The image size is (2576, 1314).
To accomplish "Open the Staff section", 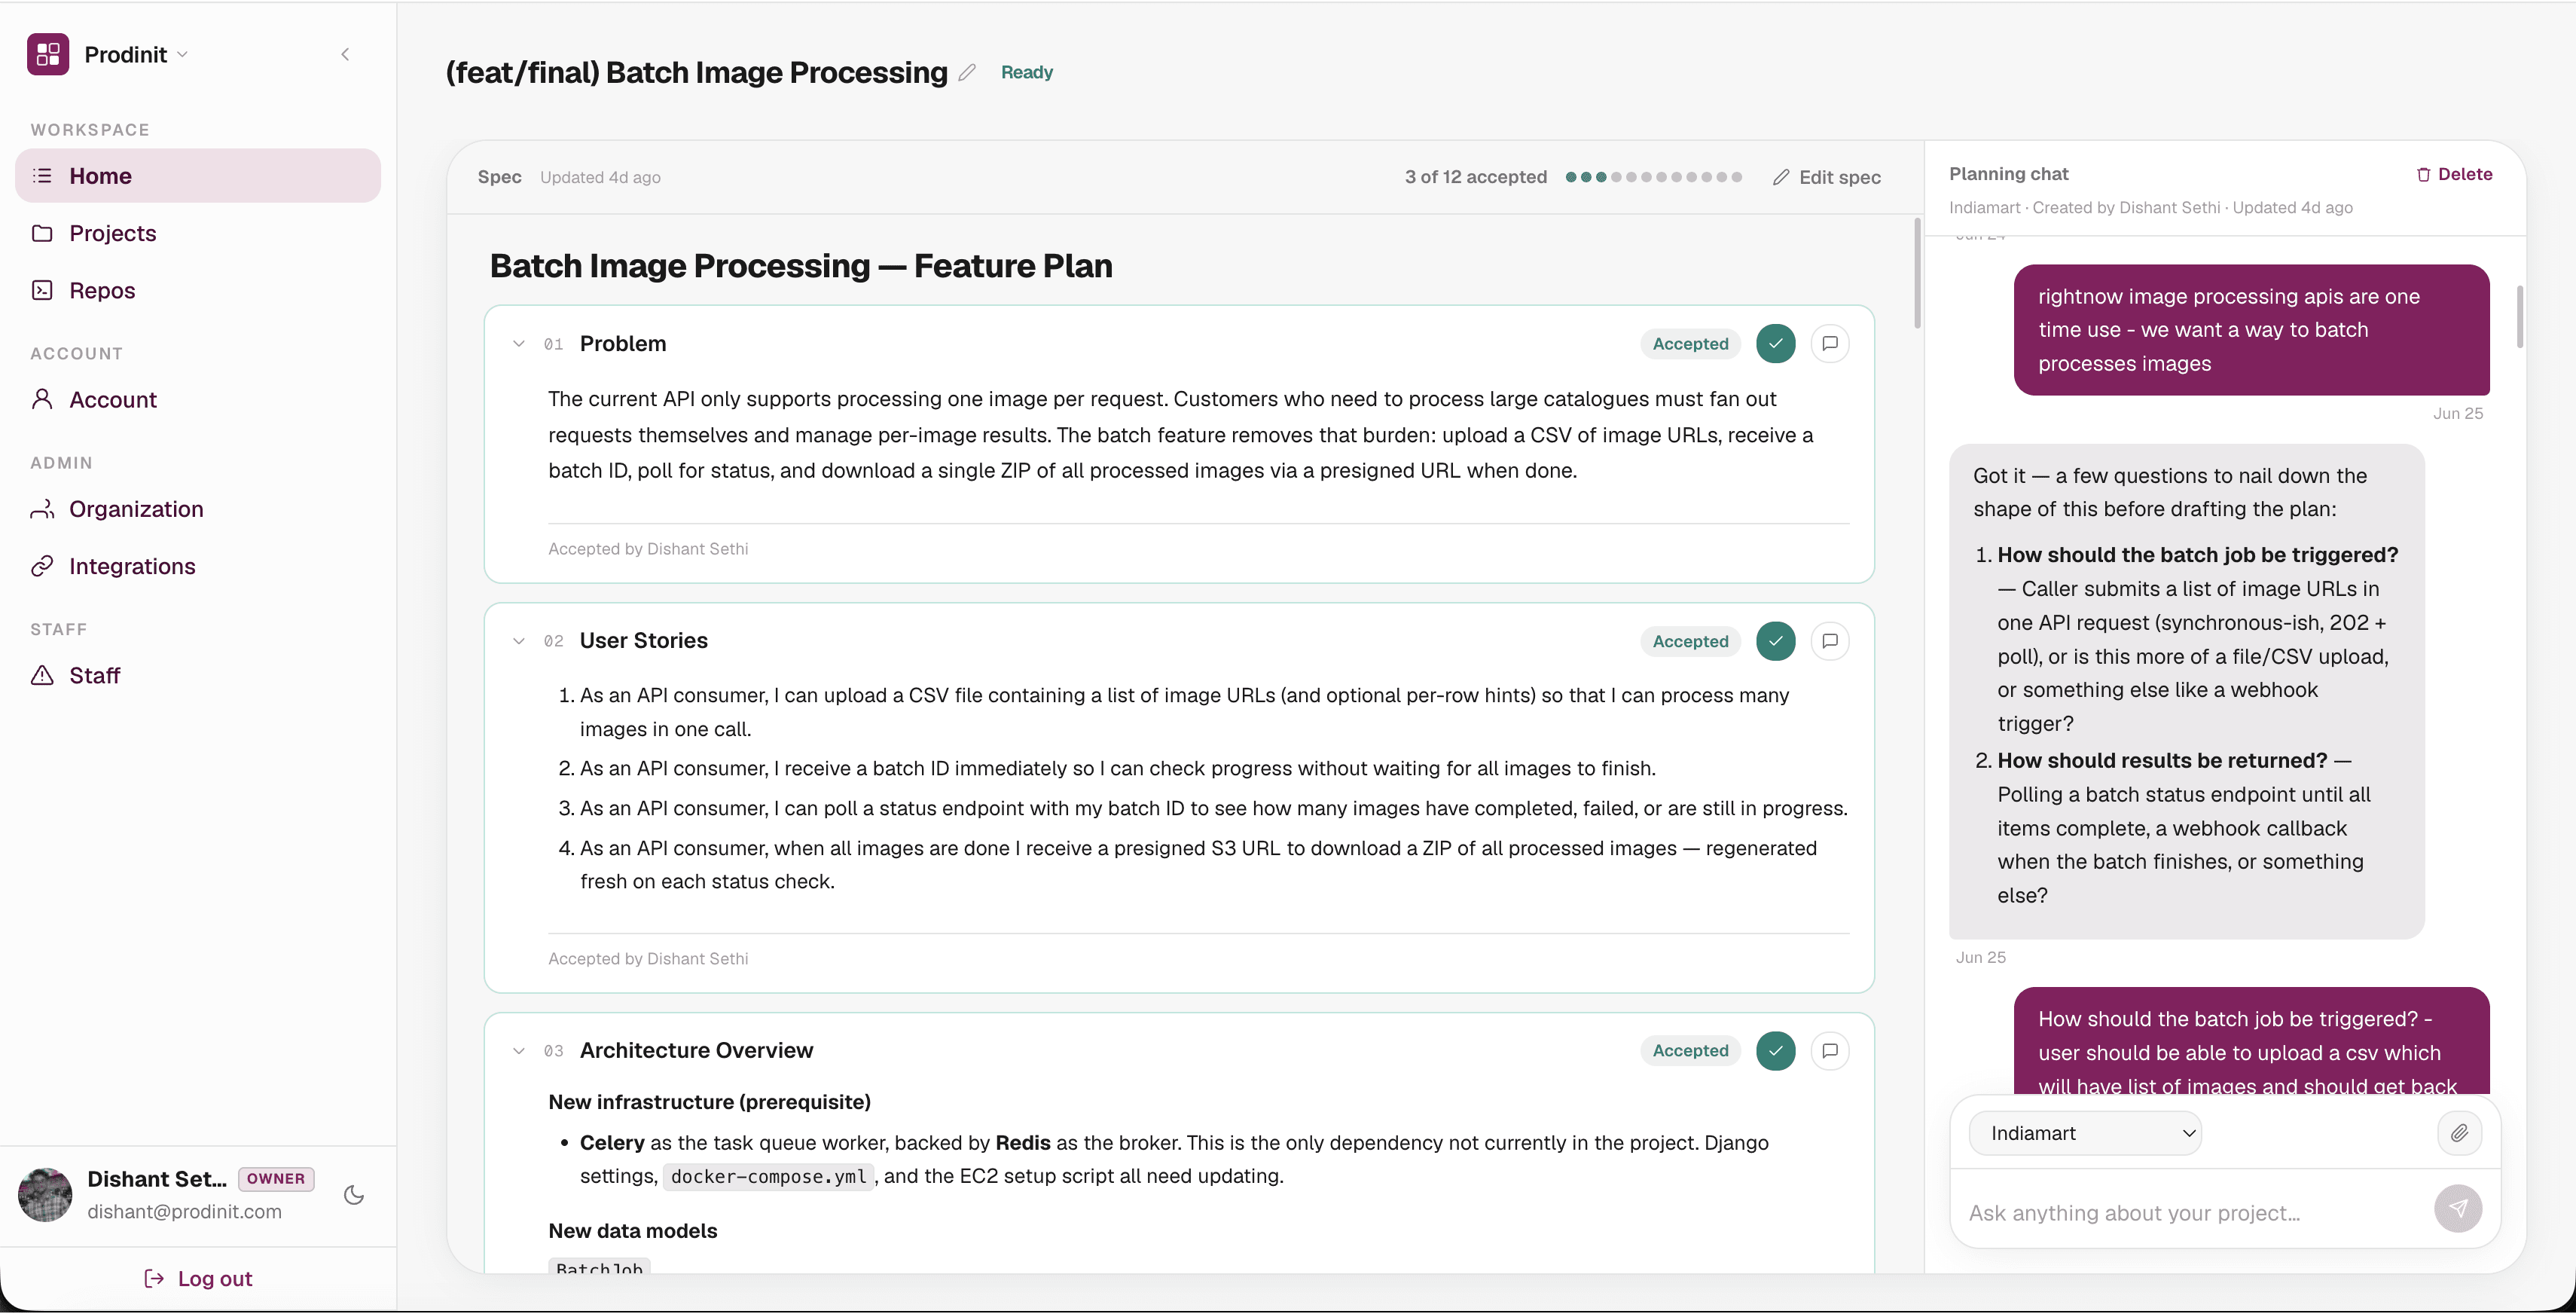I will tap(198, 676).
